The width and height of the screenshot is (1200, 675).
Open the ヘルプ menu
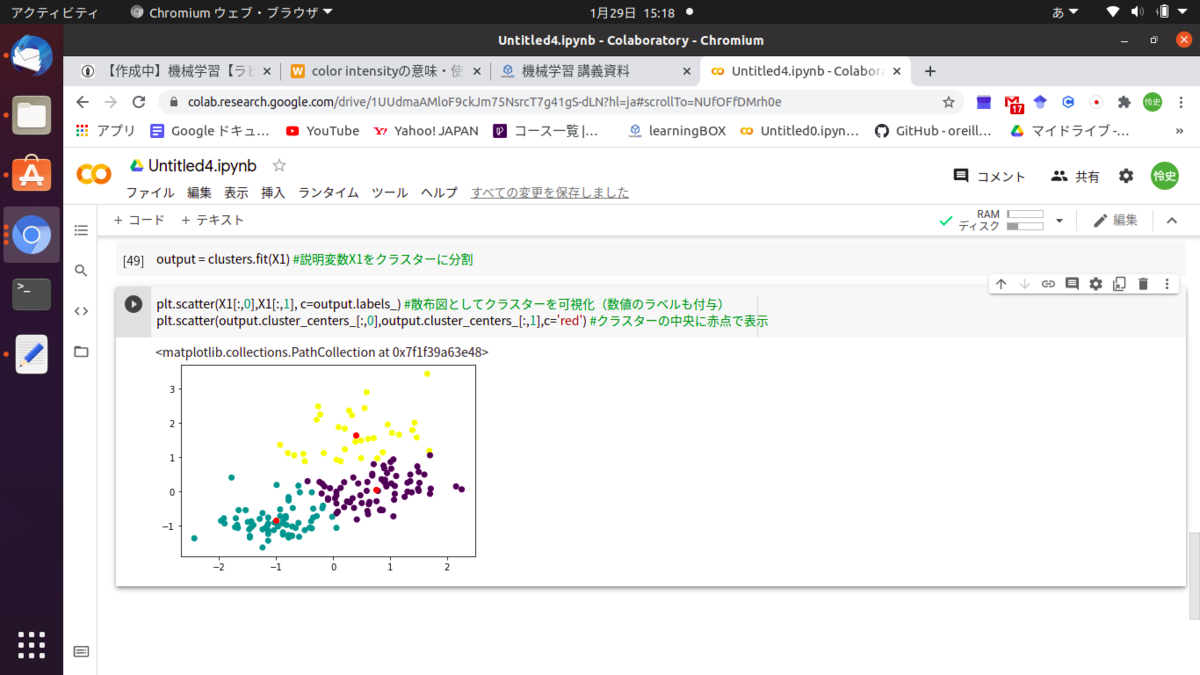pos(438,193)
